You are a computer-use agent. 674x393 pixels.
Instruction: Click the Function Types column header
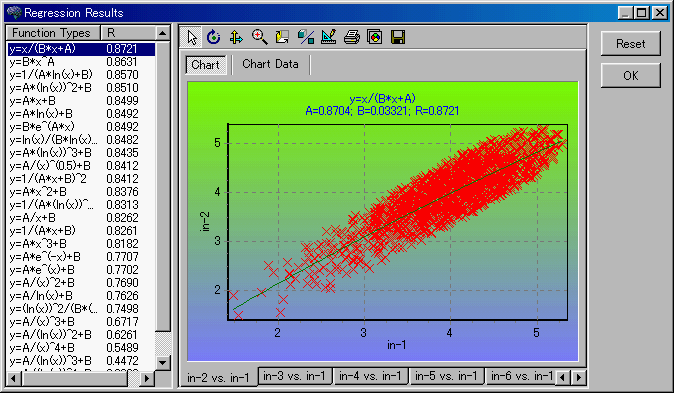point(53,33)
